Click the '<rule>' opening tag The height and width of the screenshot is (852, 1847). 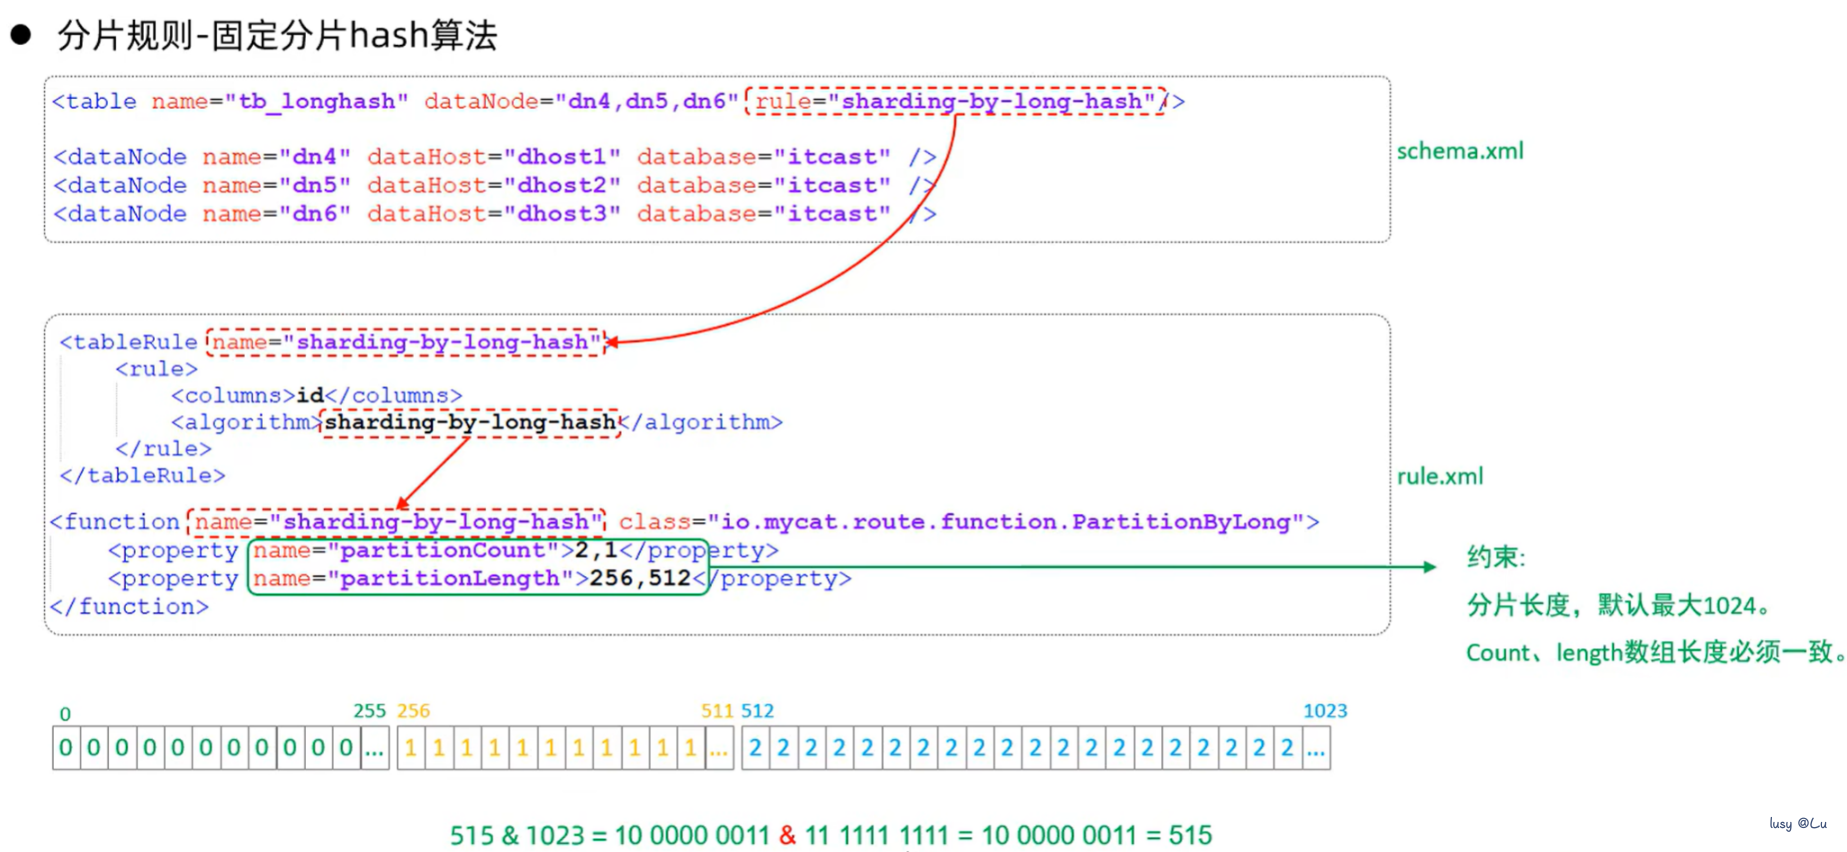click(156, 369)
